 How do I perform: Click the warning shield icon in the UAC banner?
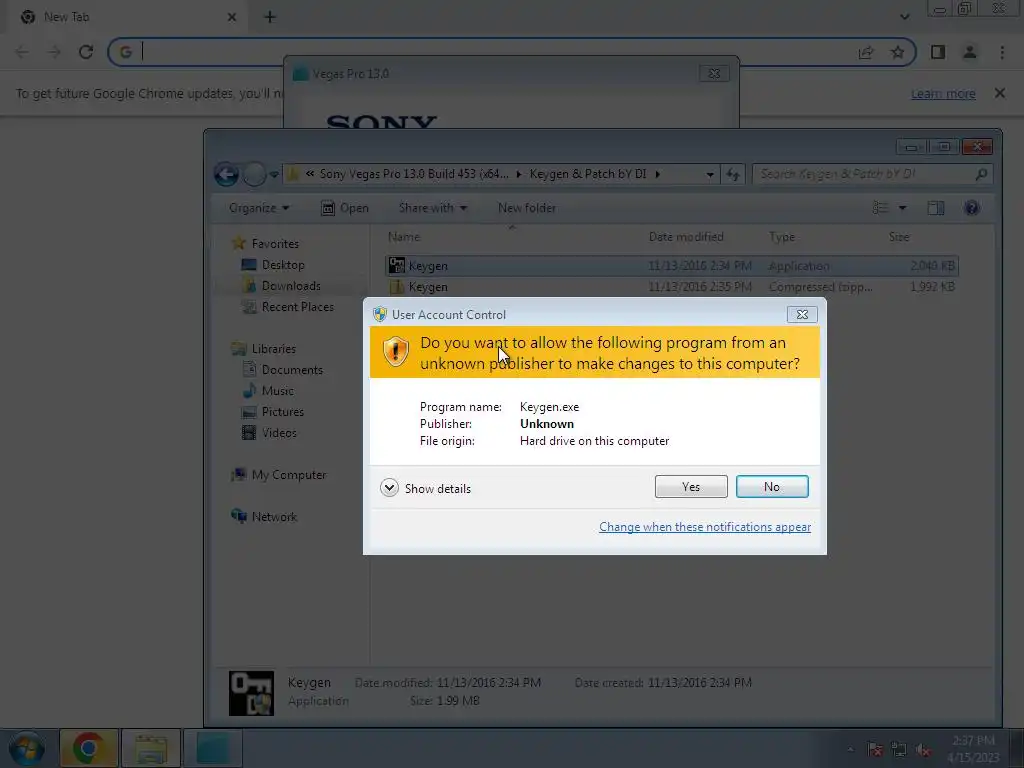[x=396, y=352]
